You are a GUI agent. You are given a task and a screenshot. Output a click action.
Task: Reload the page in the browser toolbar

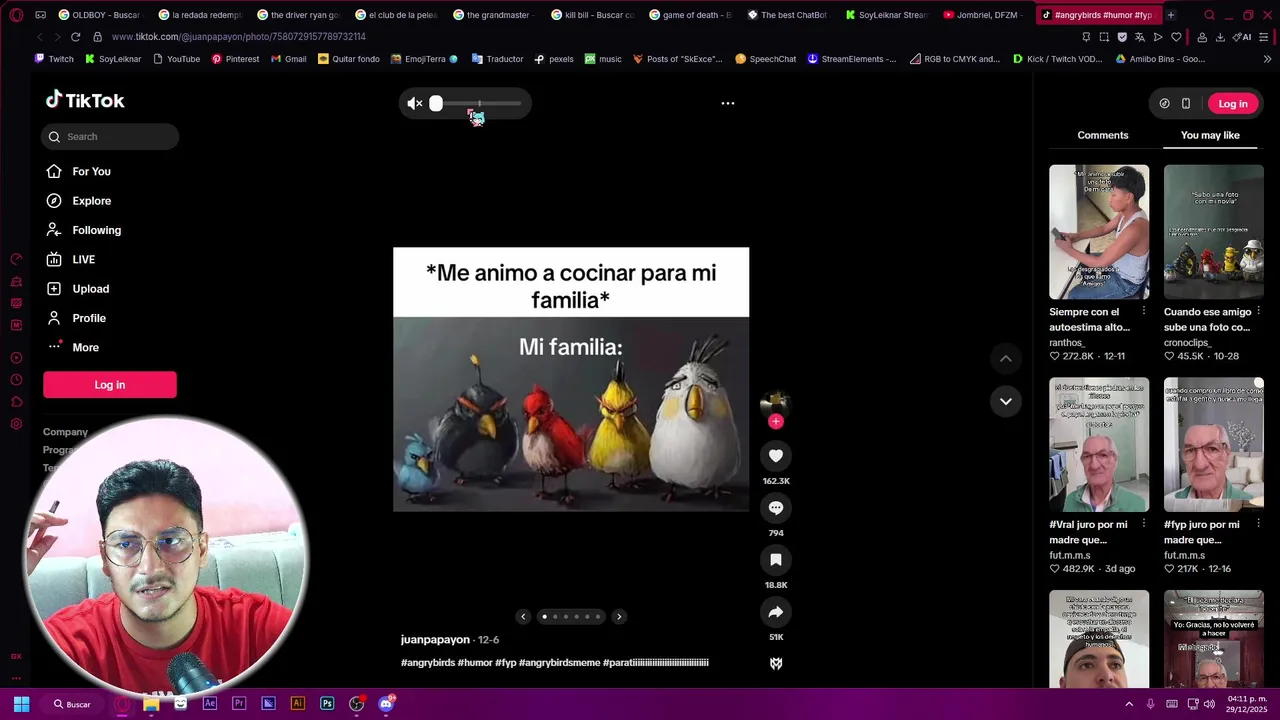click(x=75, y=37)
